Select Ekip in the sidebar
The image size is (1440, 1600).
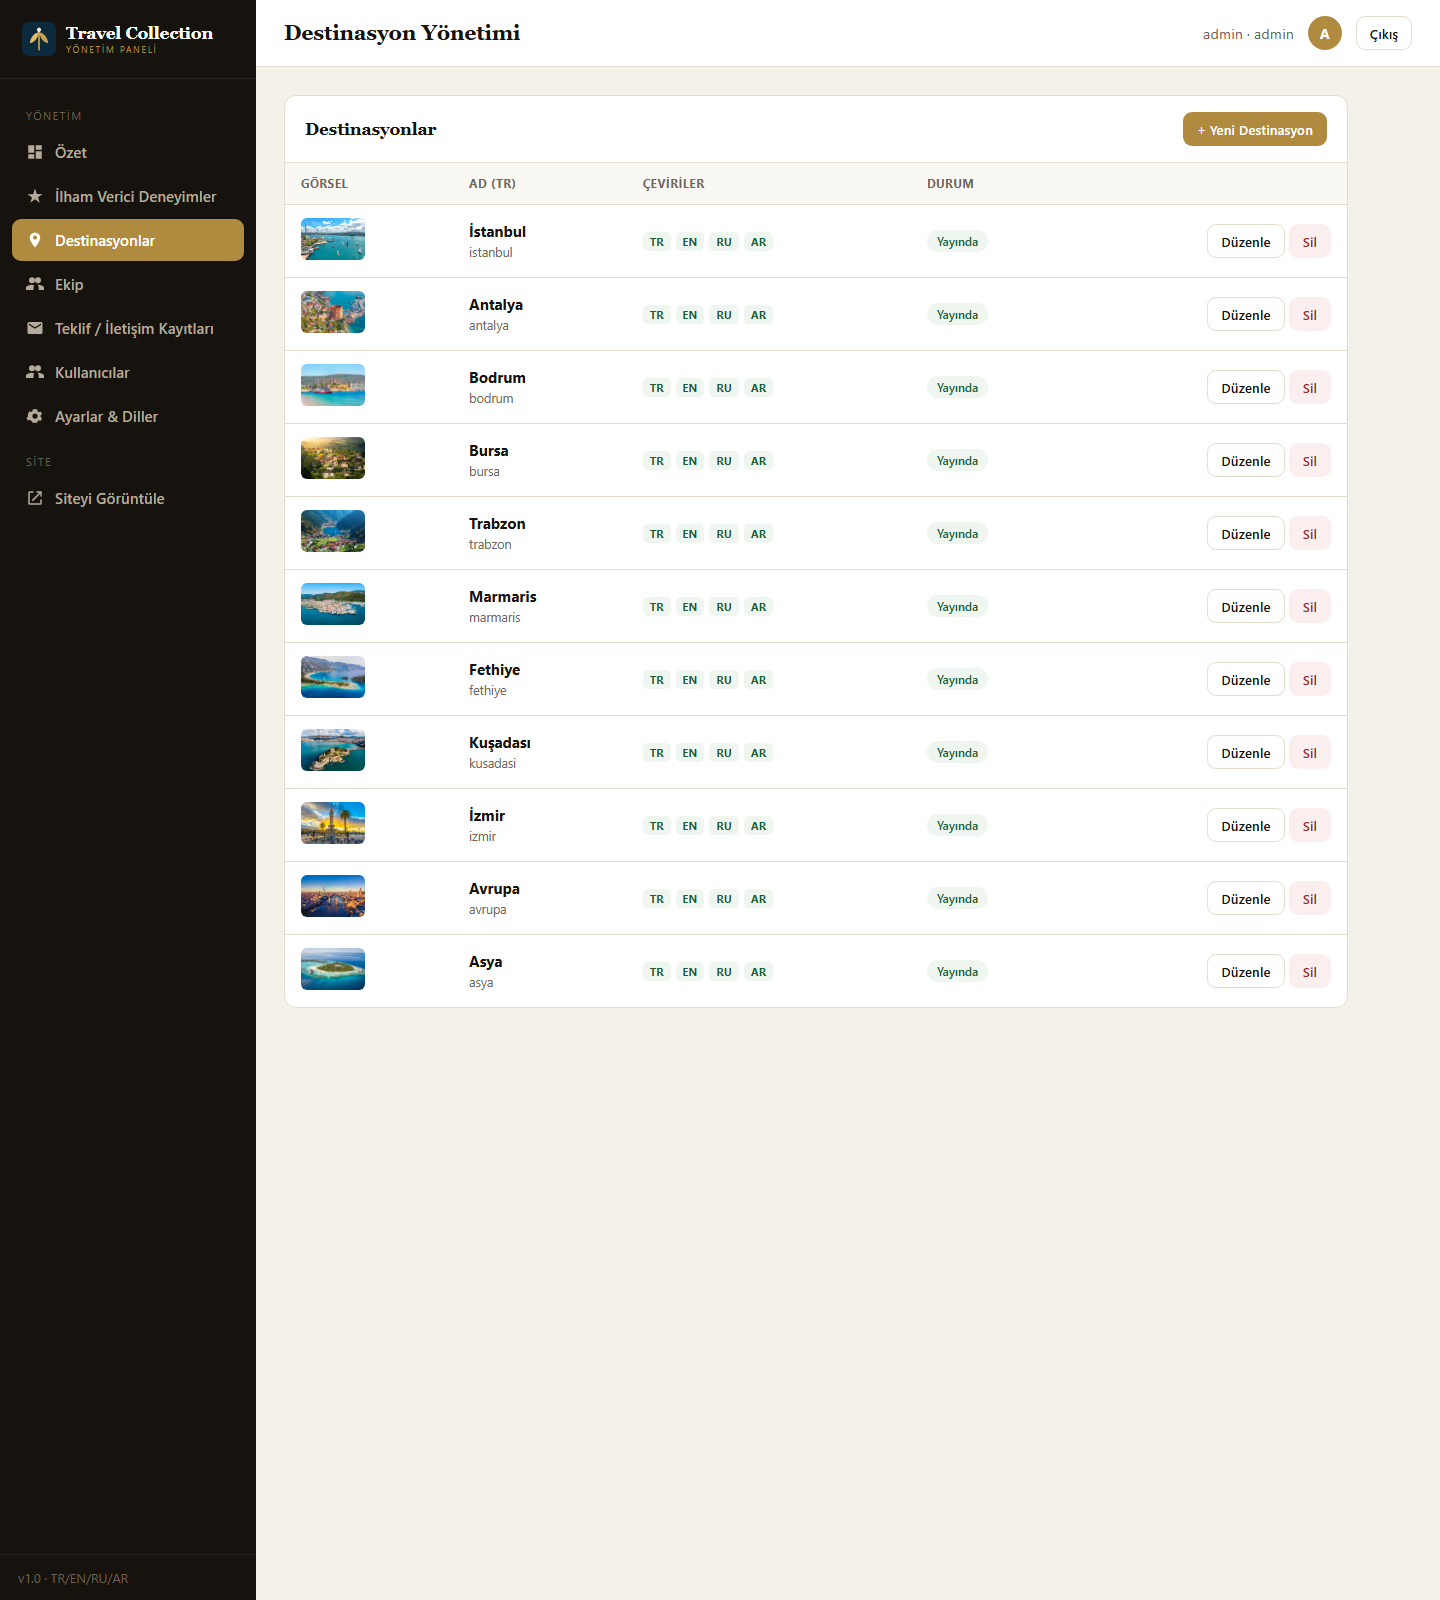128,284
